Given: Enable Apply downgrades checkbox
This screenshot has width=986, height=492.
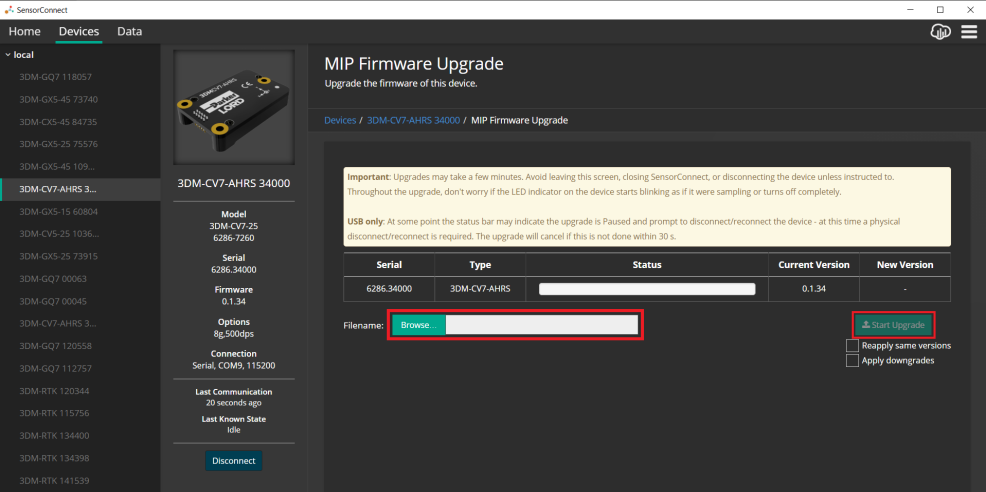Looking at the screenshot, I should pos(852,361).
